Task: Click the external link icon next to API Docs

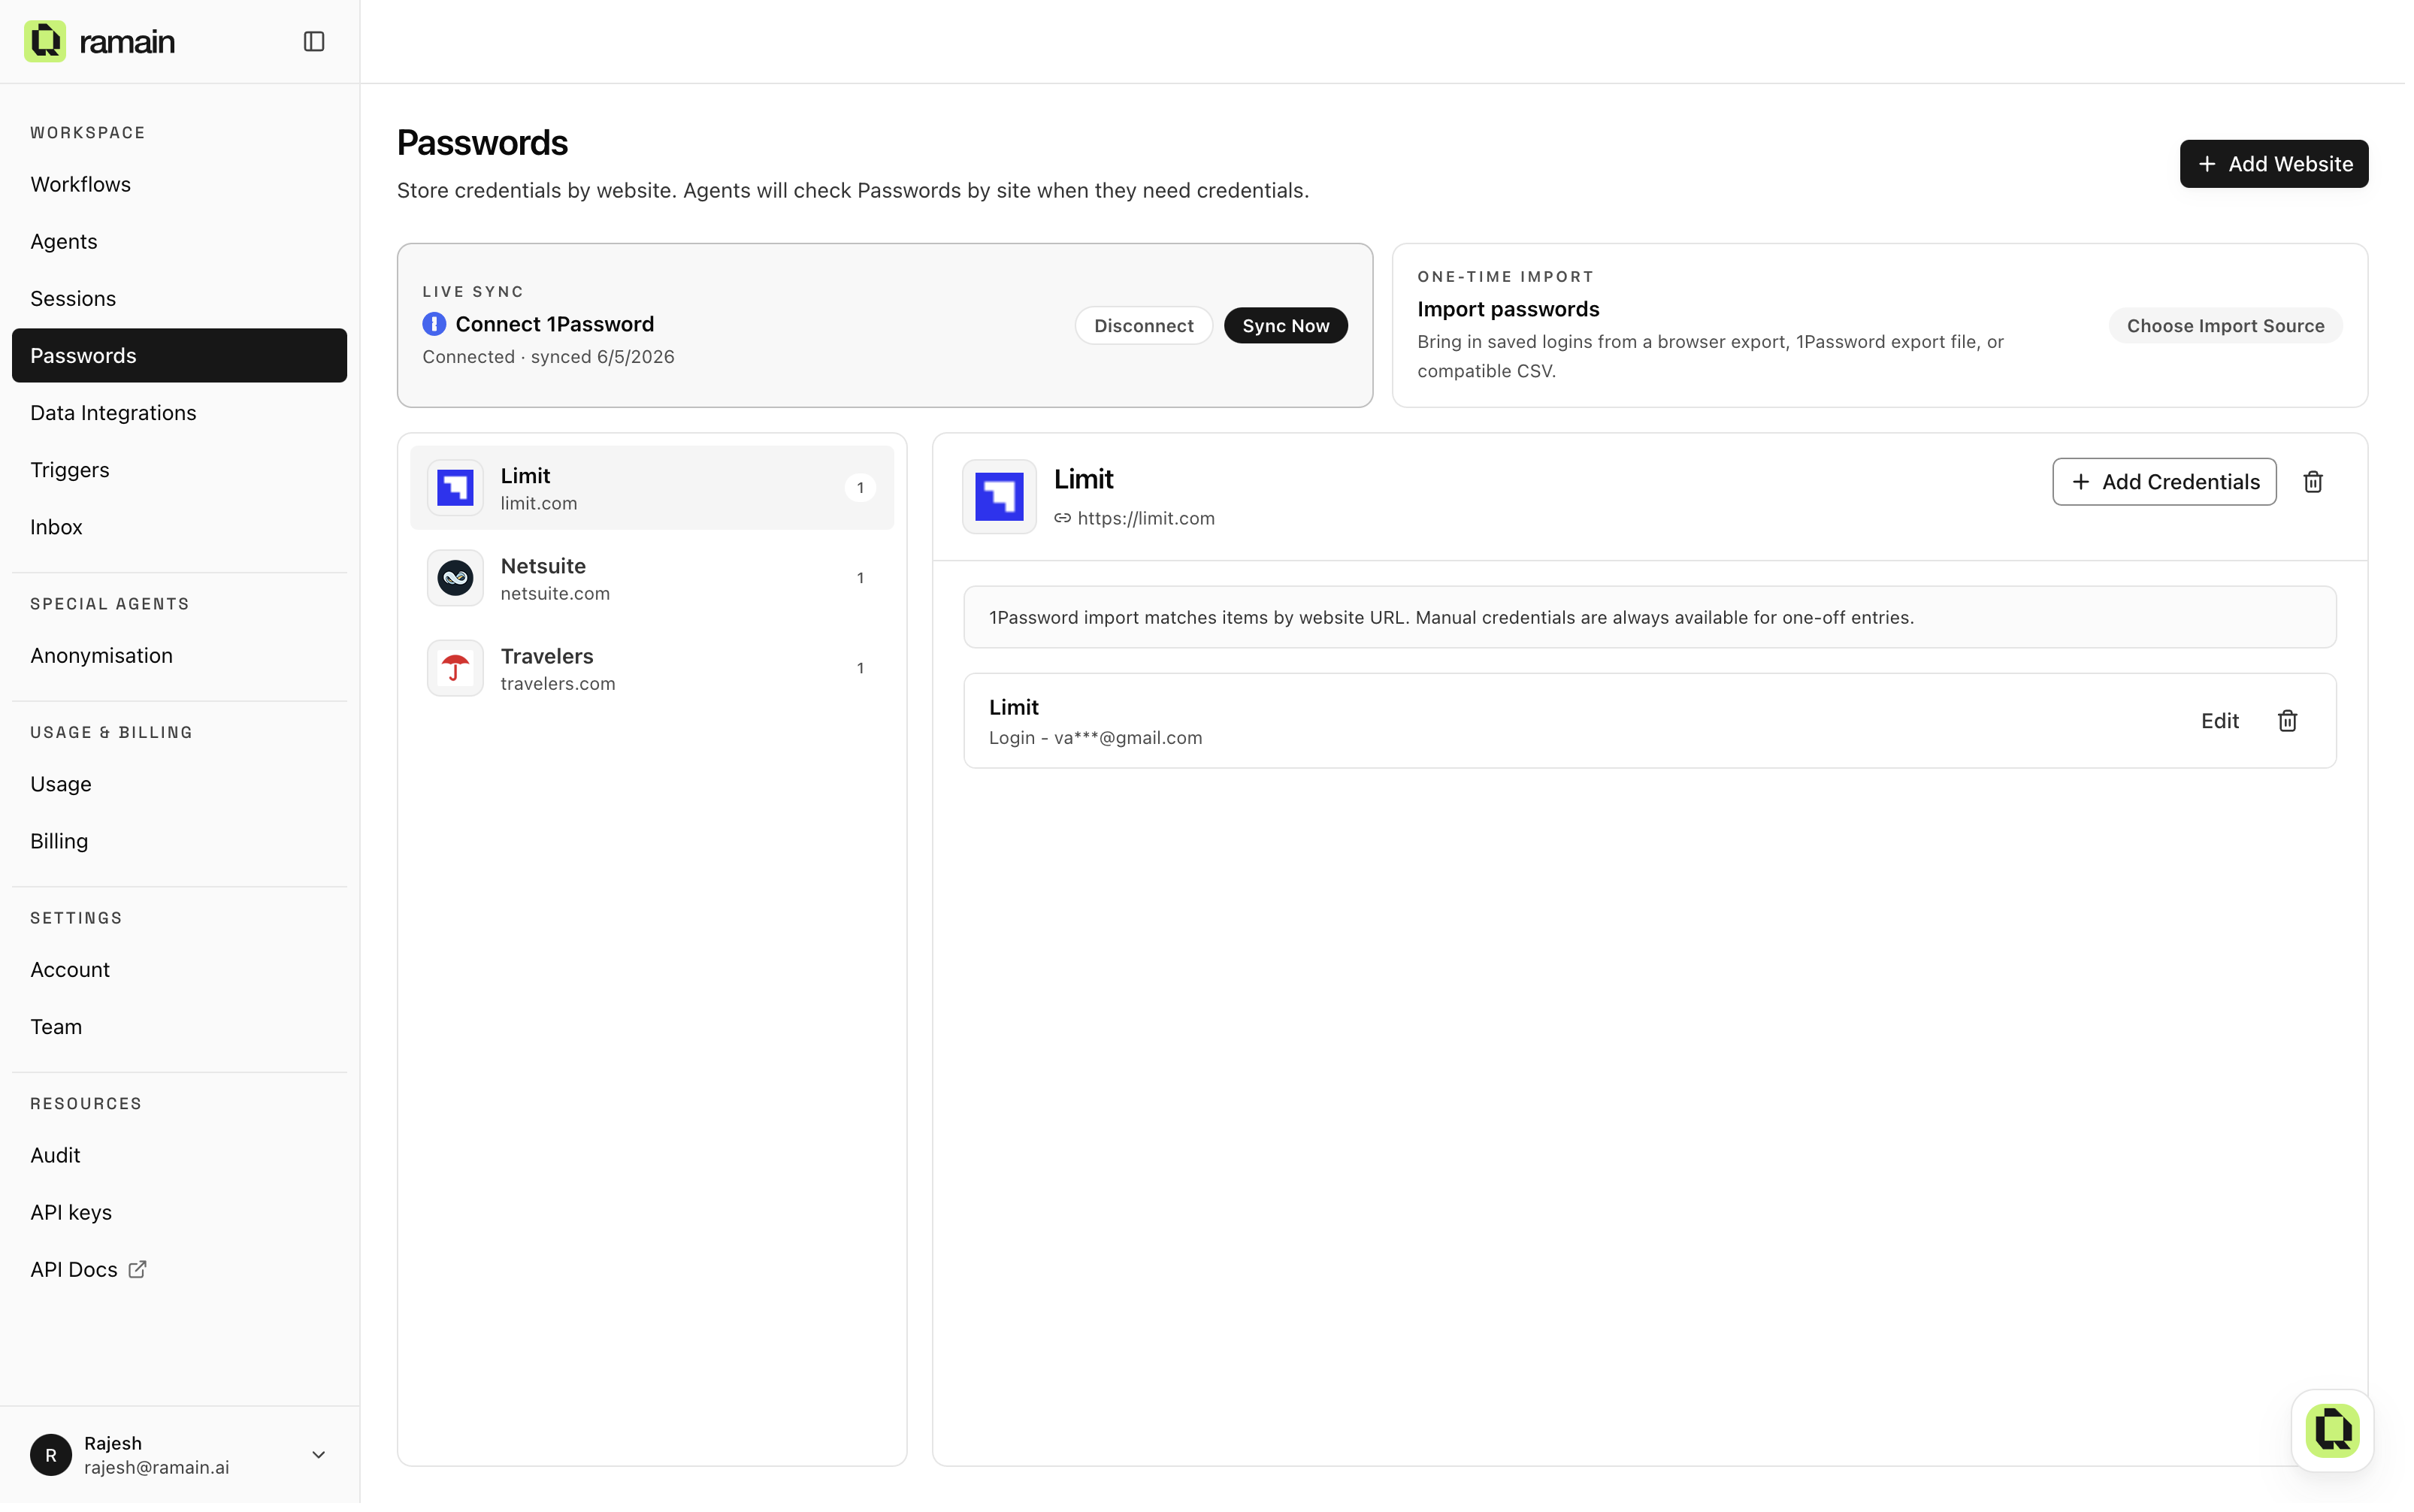Action: pyautogui.click(x=137, y=1269)
